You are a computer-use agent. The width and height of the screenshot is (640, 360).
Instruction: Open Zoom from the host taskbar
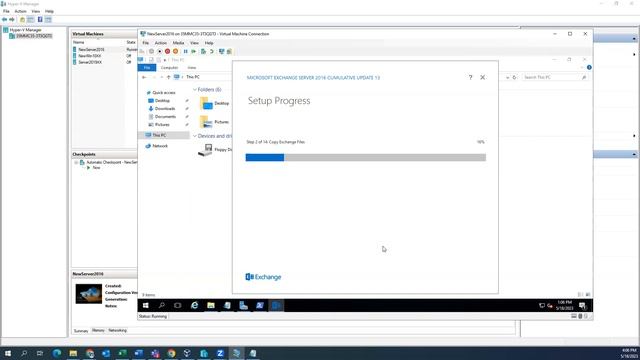(220, 353)
